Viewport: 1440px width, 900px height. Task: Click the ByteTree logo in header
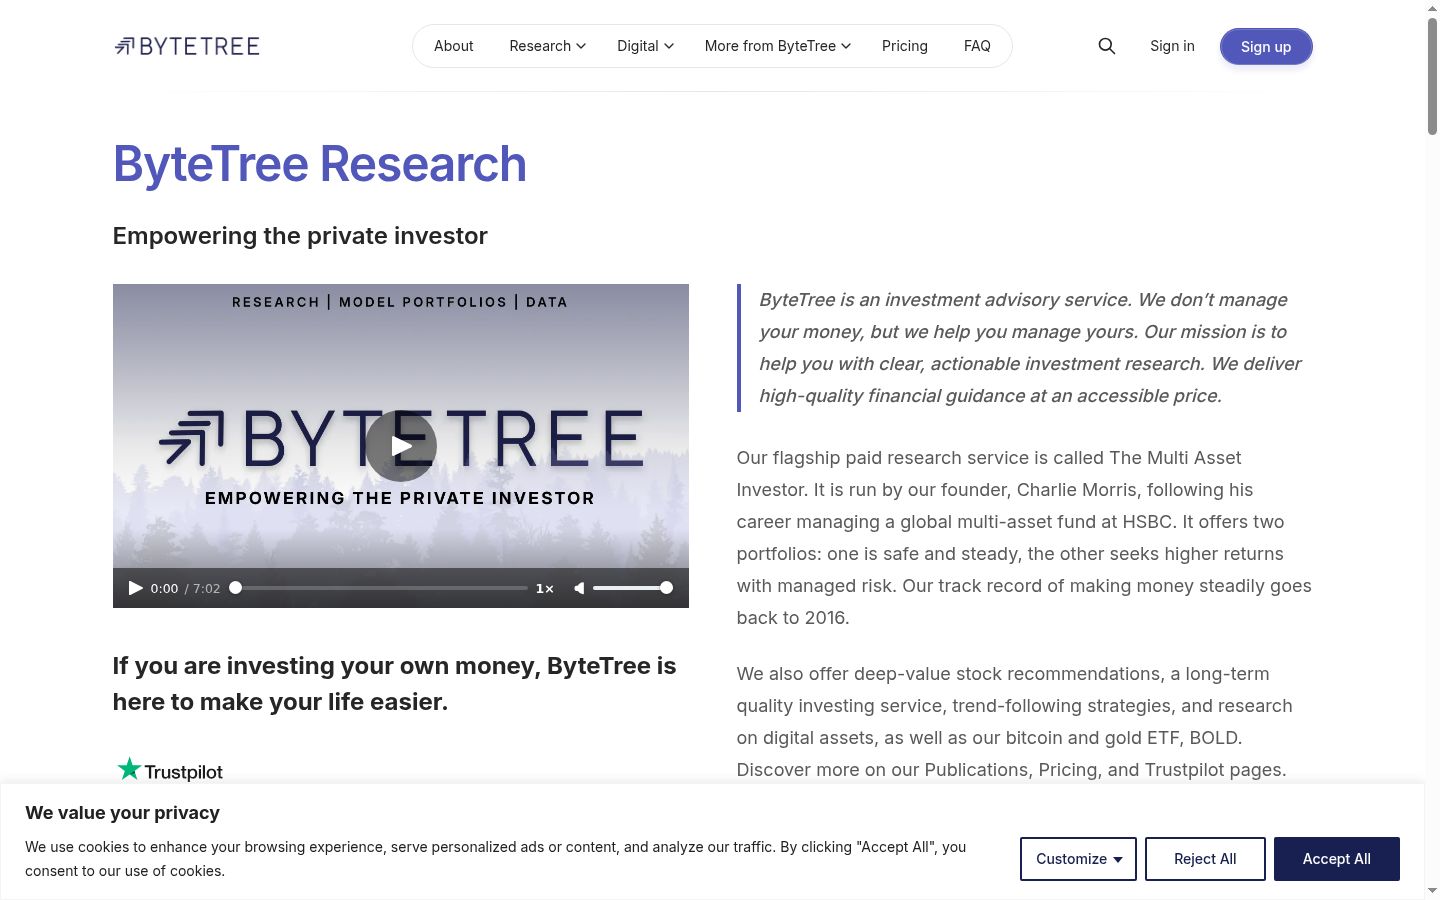click(x=187, y=46)
